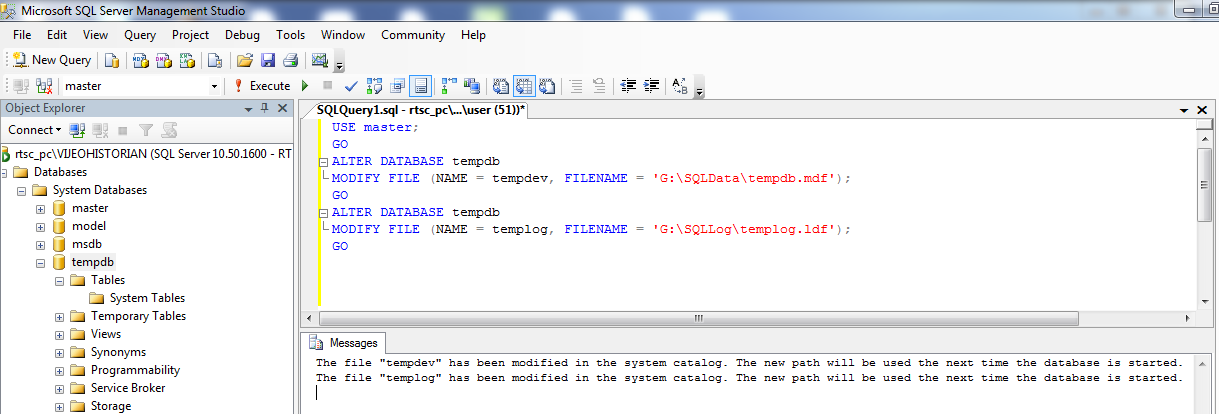Open the Connect dropdown in Object Explorer
This screenshot has width=1219, height=414.
coord(35,130)
